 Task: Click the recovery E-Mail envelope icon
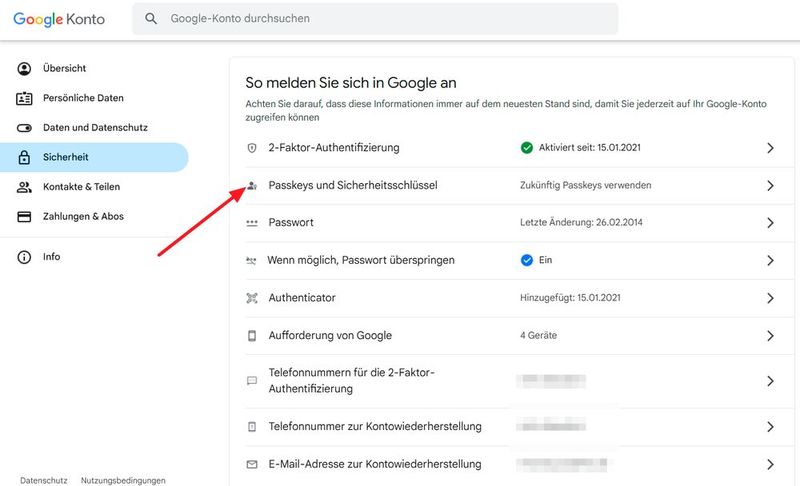[252, 465]
